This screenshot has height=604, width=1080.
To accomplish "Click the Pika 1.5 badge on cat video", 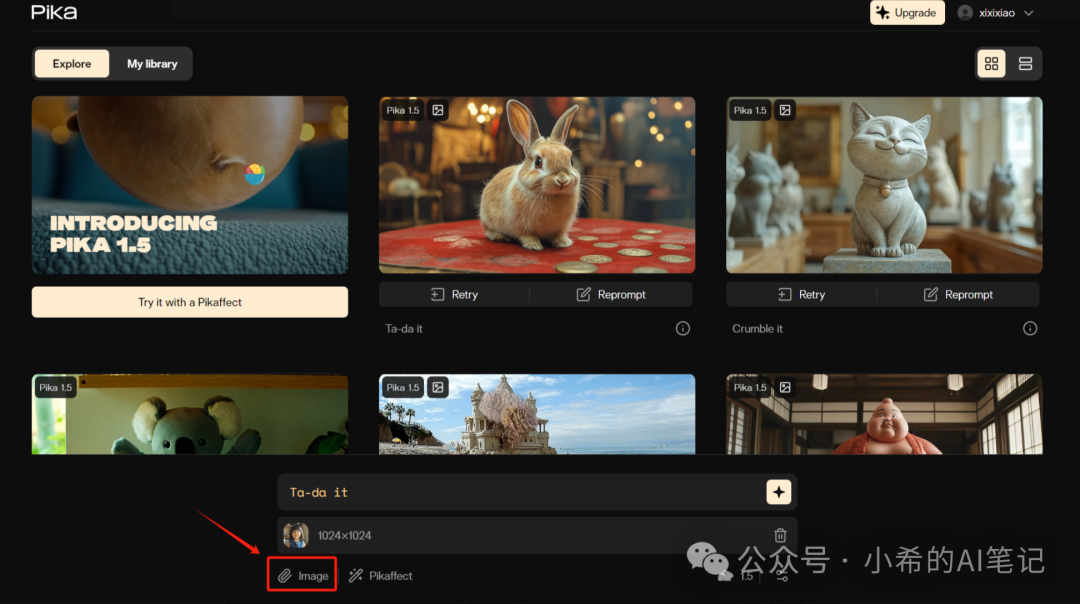I will coord(750,110).
